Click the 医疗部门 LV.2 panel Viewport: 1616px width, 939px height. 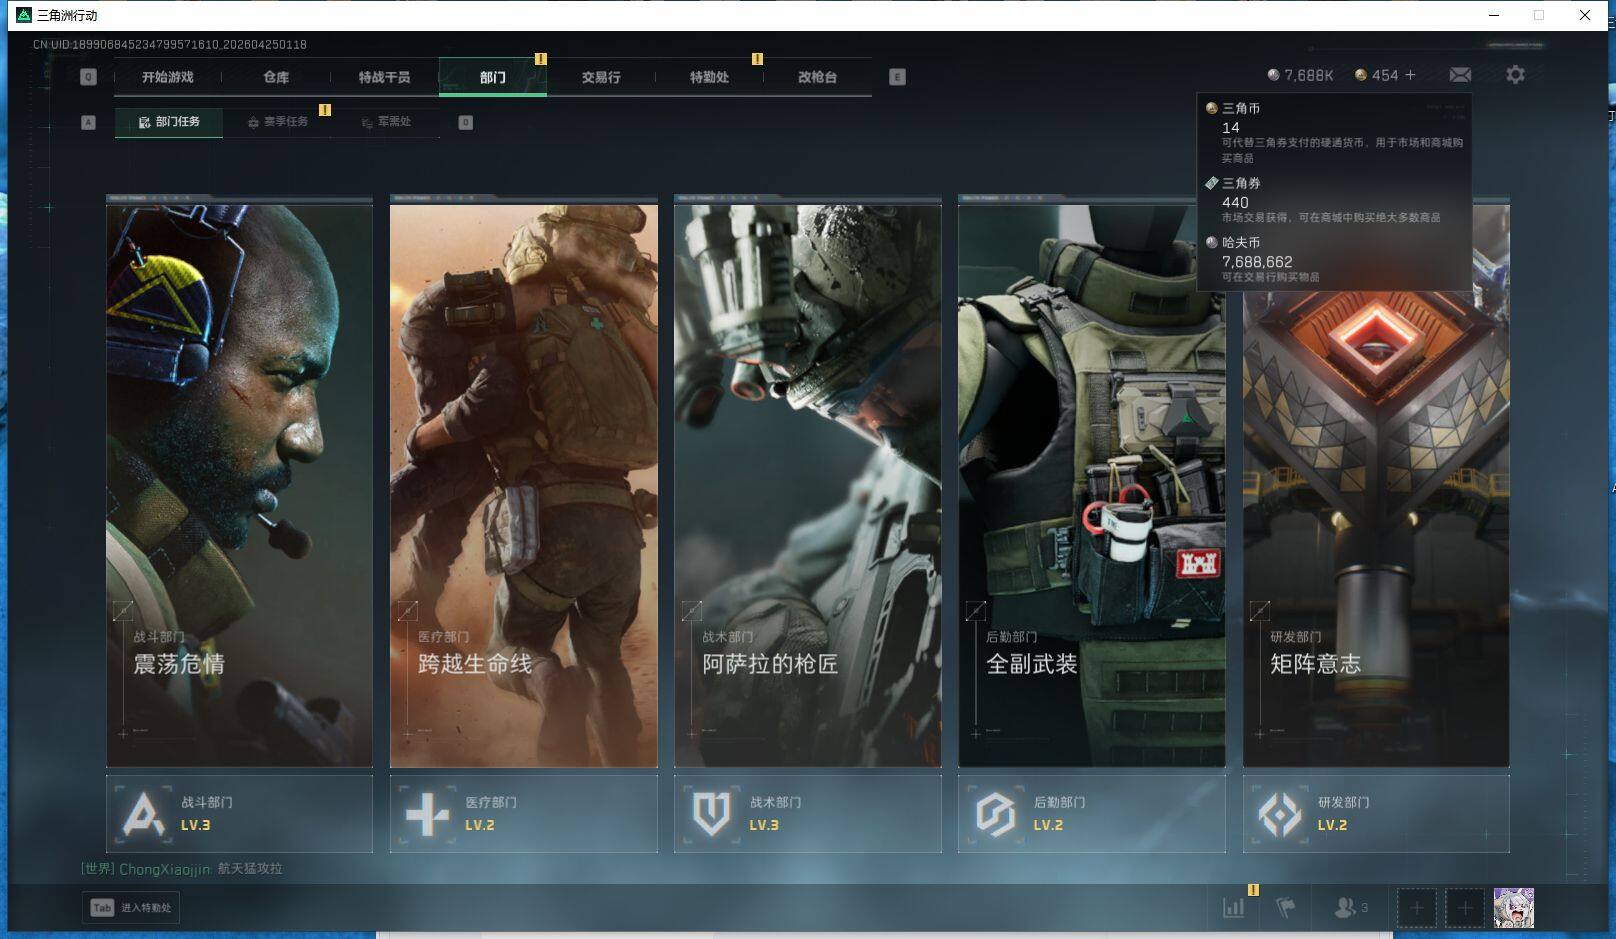[x=524, y=814]
